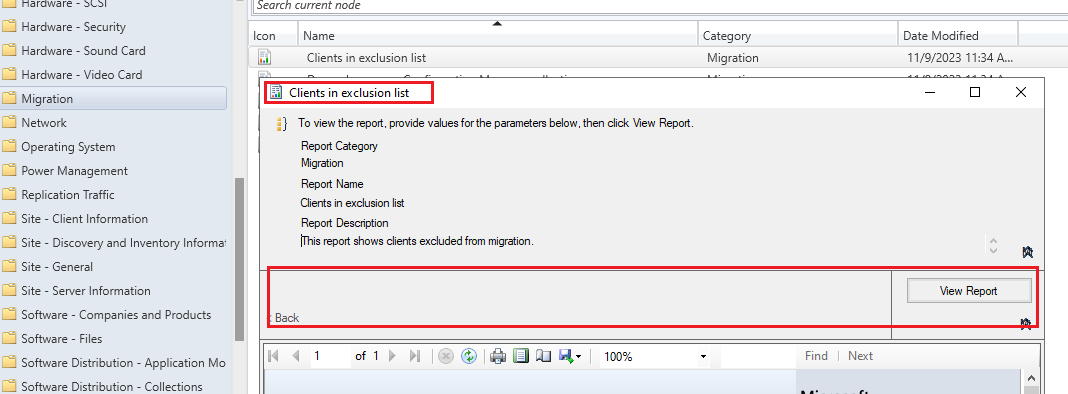Go to first page of report
This screenshot has height=394, width=1068.
coord(274,356)
